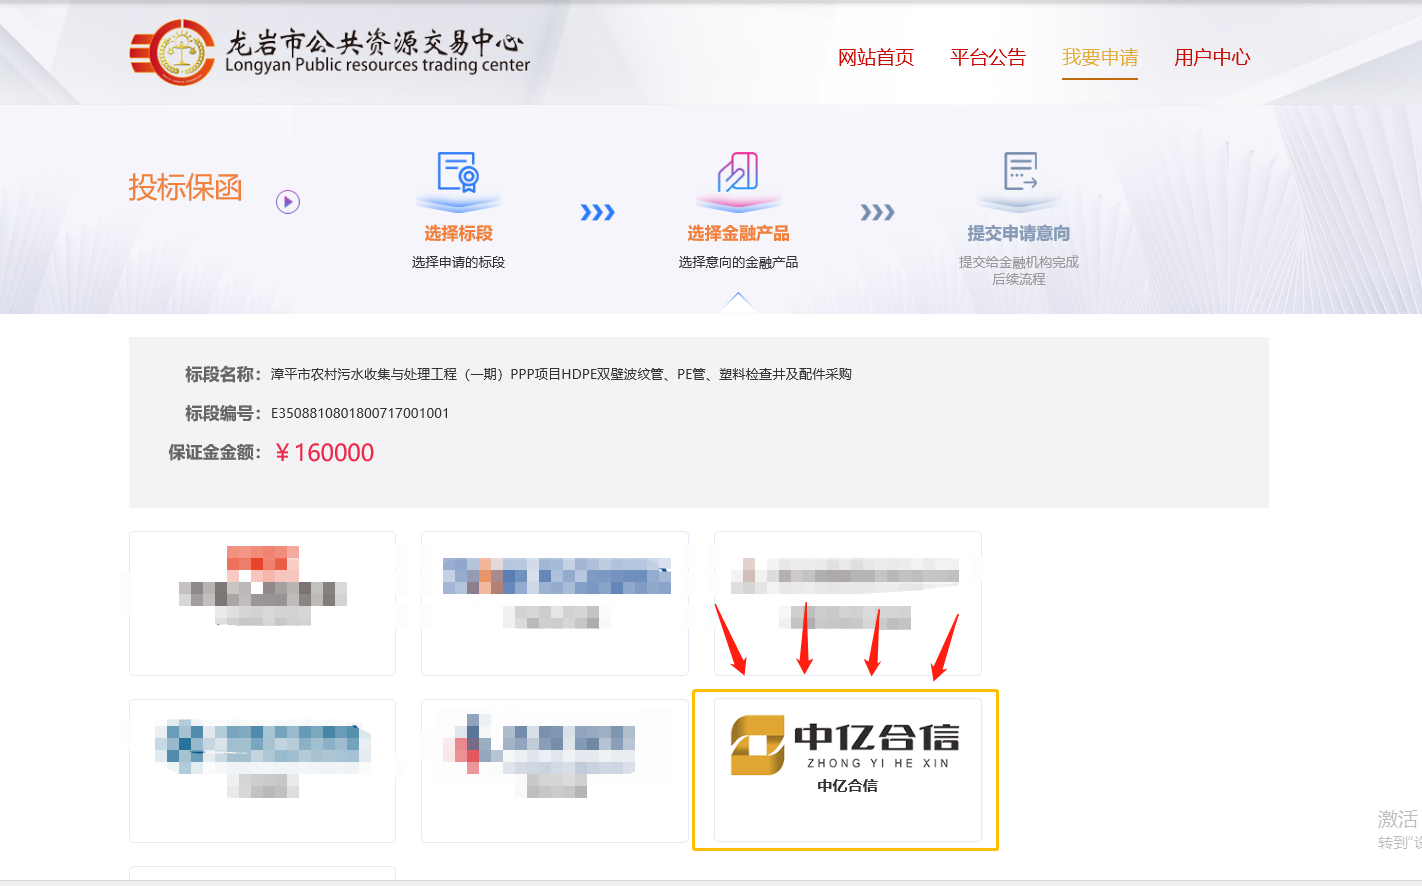The image size is (1422, 886).
Task: Click the 选择金融产品 step icon
Action: pyautogui.click(x=738, y=173)
